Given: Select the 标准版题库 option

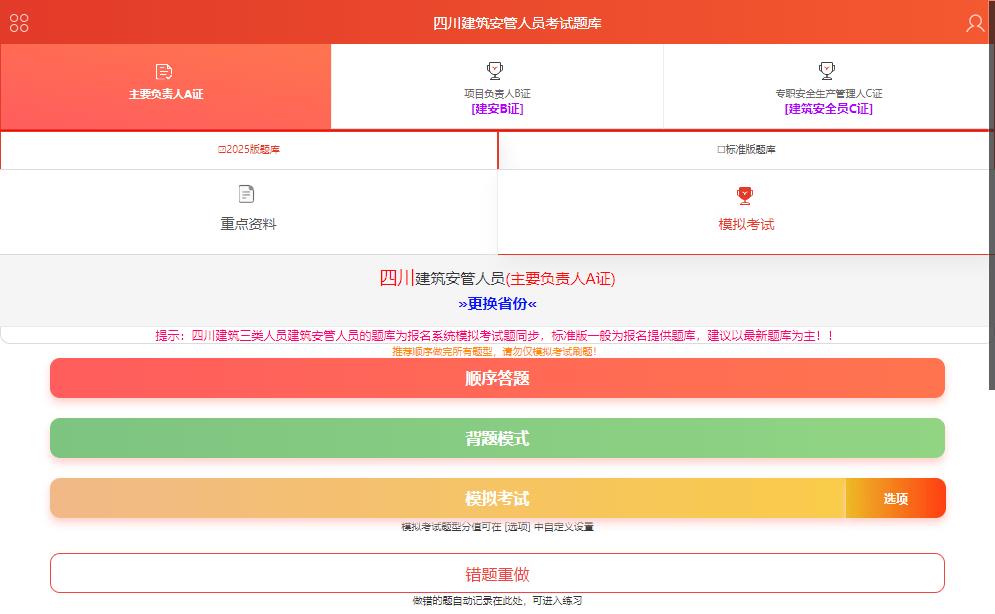Looking at the screenshot, I should click(x=745, y=147).
